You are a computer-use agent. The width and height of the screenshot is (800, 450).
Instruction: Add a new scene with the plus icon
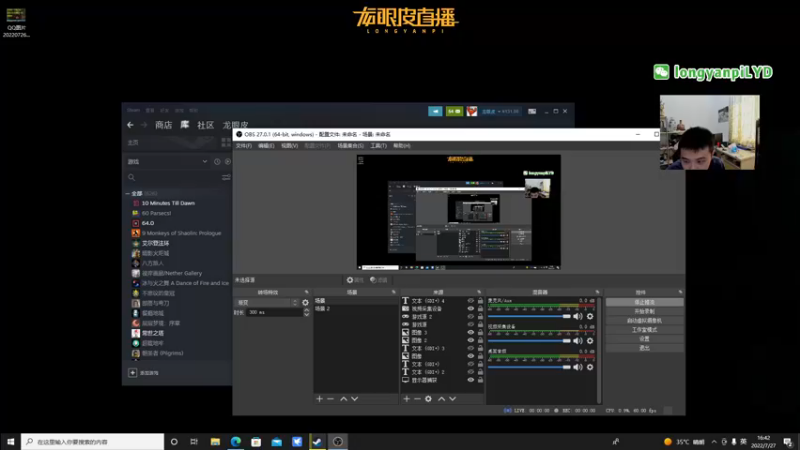319,399
